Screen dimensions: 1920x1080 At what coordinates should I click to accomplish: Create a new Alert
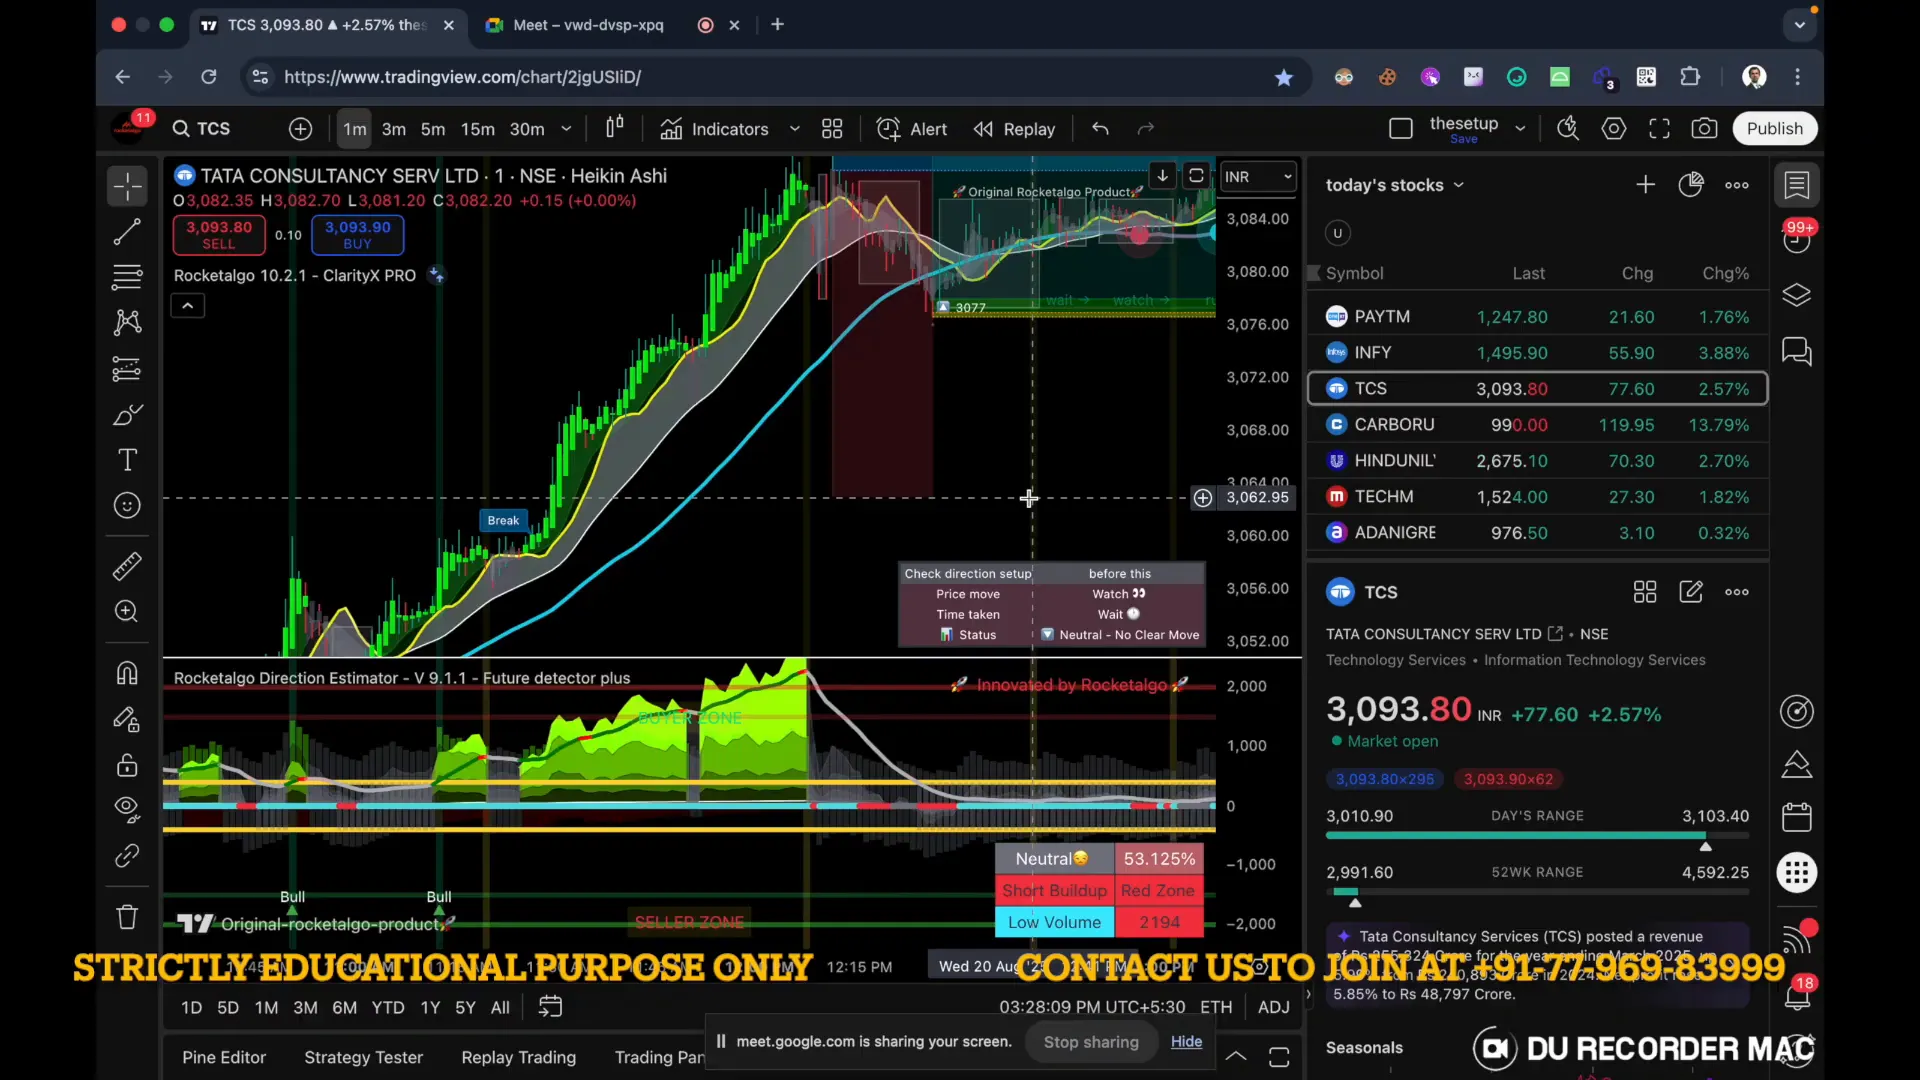pyautogui.click(x=912, y=129)
